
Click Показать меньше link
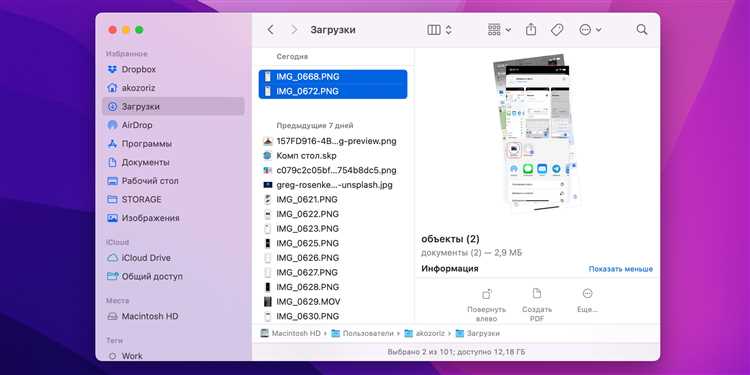pos(620,269)
